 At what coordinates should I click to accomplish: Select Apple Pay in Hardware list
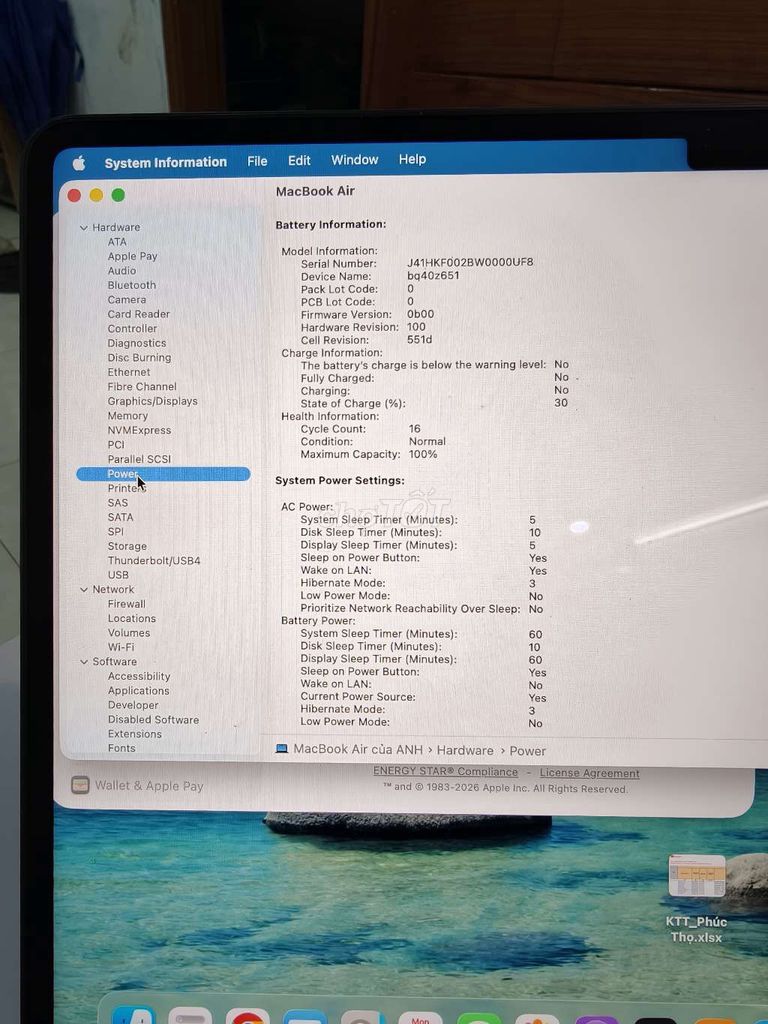point(133,256)
